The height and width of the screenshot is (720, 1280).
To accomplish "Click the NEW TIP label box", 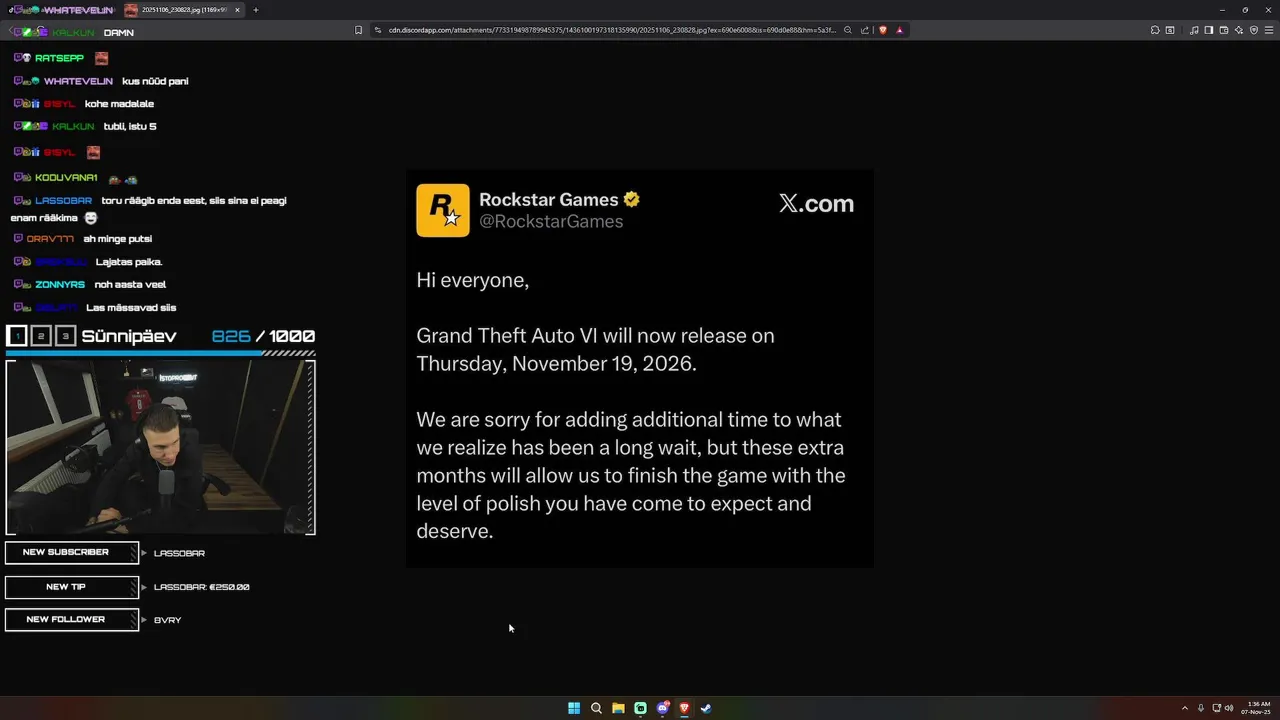I will [71, 587].
